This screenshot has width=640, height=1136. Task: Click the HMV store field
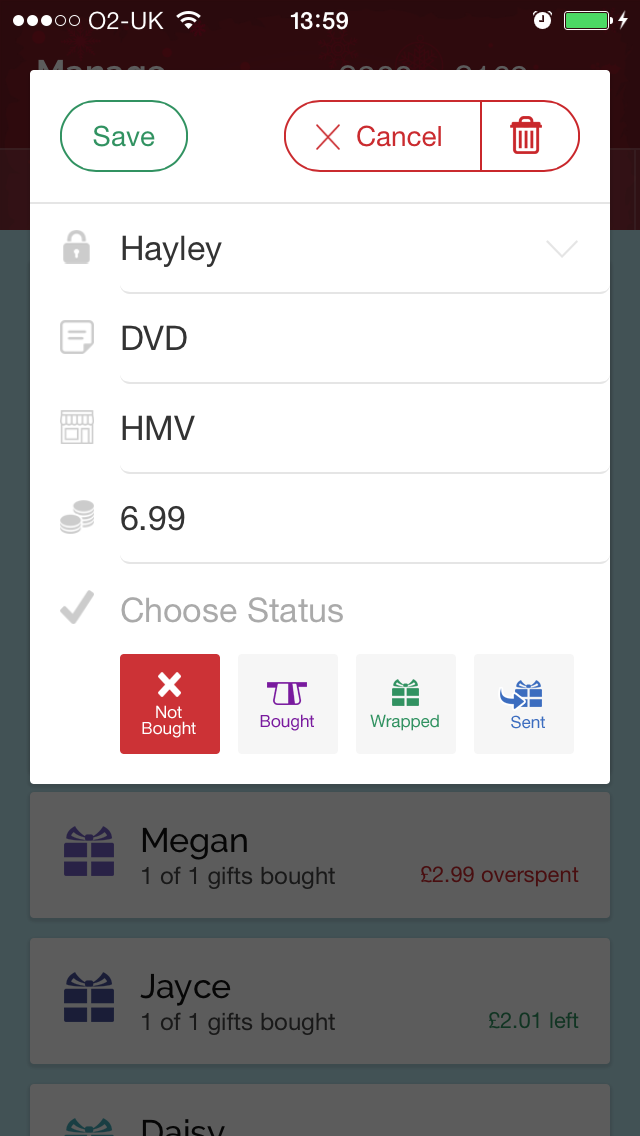[x=300, y=428]
